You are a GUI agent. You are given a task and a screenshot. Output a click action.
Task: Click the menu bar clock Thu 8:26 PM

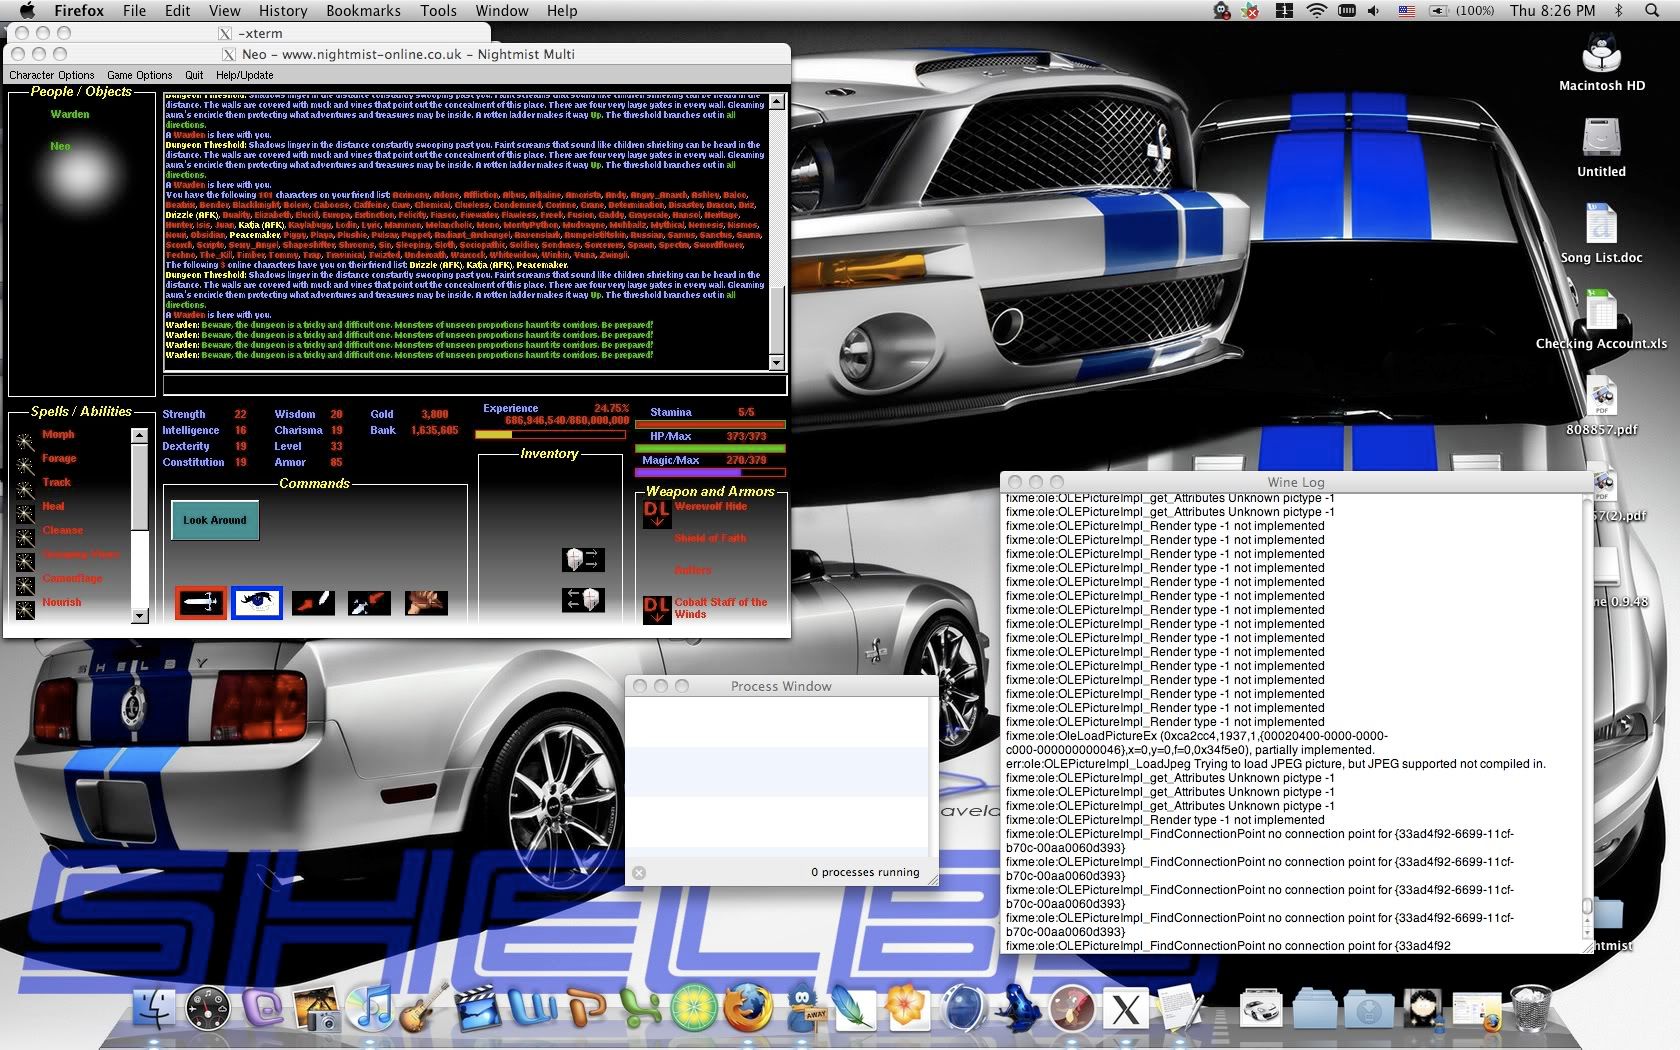tap(1552, 11)
